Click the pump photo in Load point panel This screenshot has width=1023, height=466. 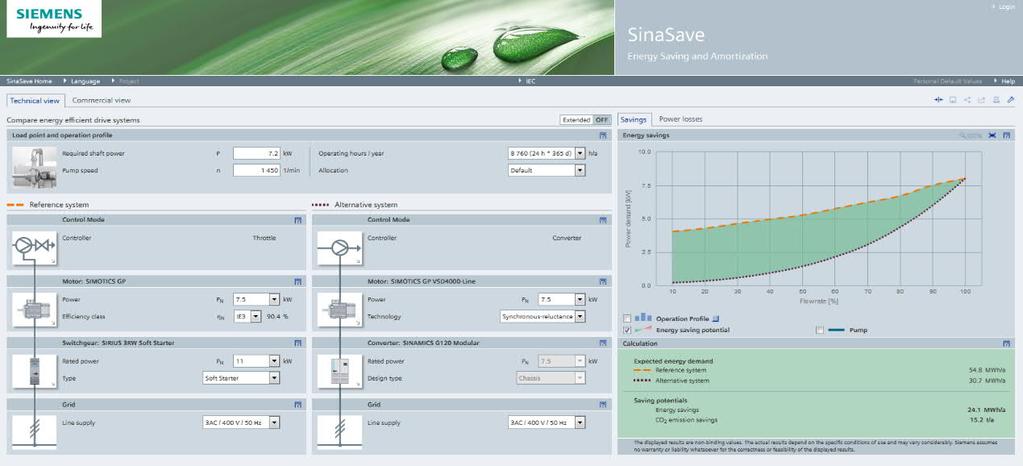point(34,167)
